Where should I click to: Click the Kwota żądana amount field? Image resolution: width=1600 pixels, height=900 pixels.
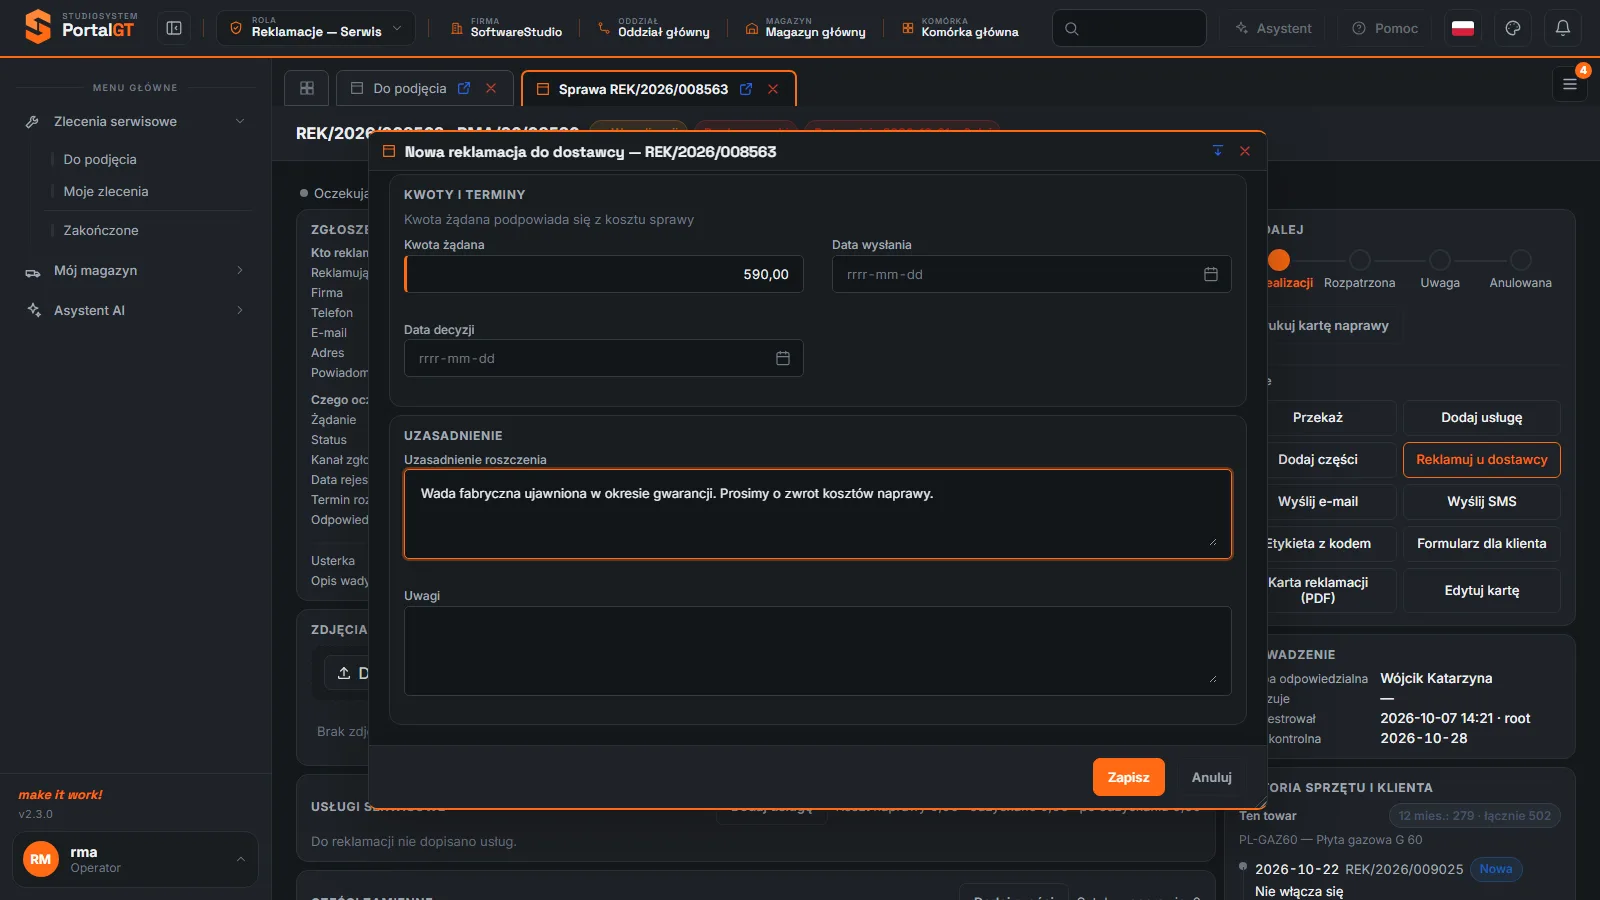point(604,274)
